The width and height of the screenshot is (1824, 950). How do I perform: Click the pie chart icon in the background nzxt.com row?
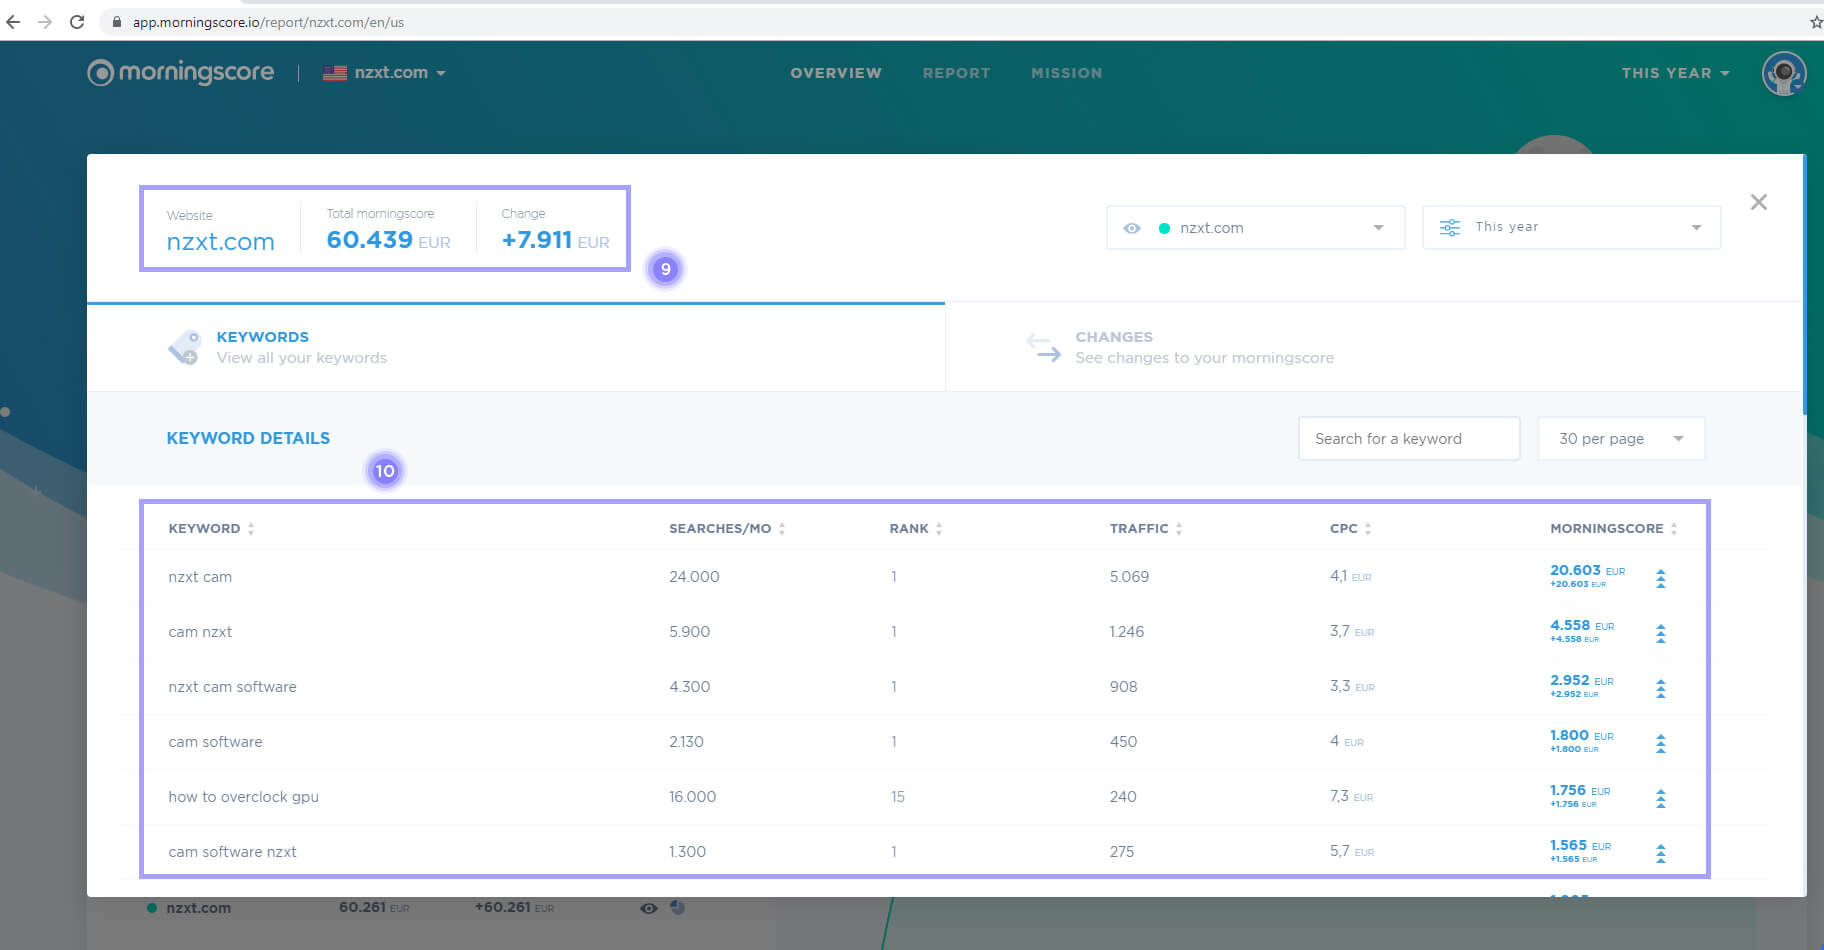coord(677,907)
